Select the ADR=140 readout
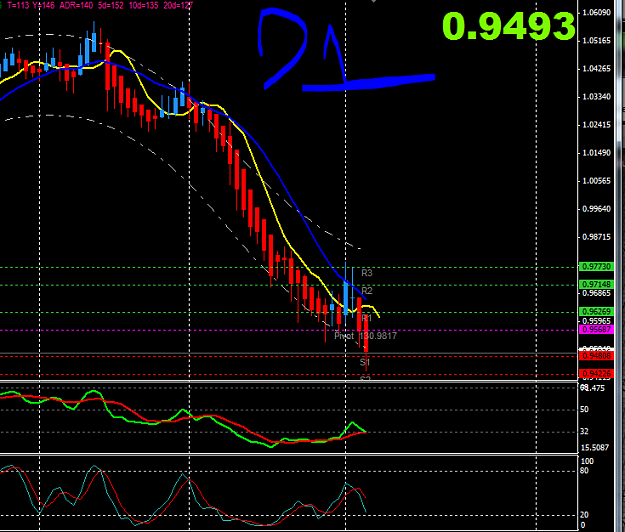The width and height of the screenshot is (625, 532). [76, 5]
